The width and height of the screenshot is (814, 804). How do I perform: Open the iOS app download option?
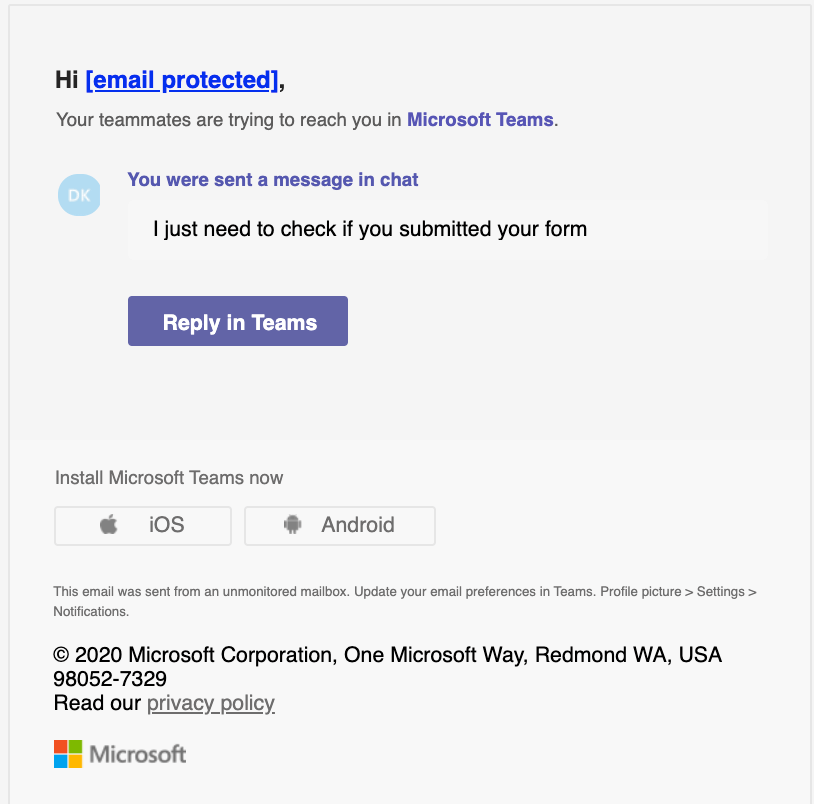click(142, 525)
